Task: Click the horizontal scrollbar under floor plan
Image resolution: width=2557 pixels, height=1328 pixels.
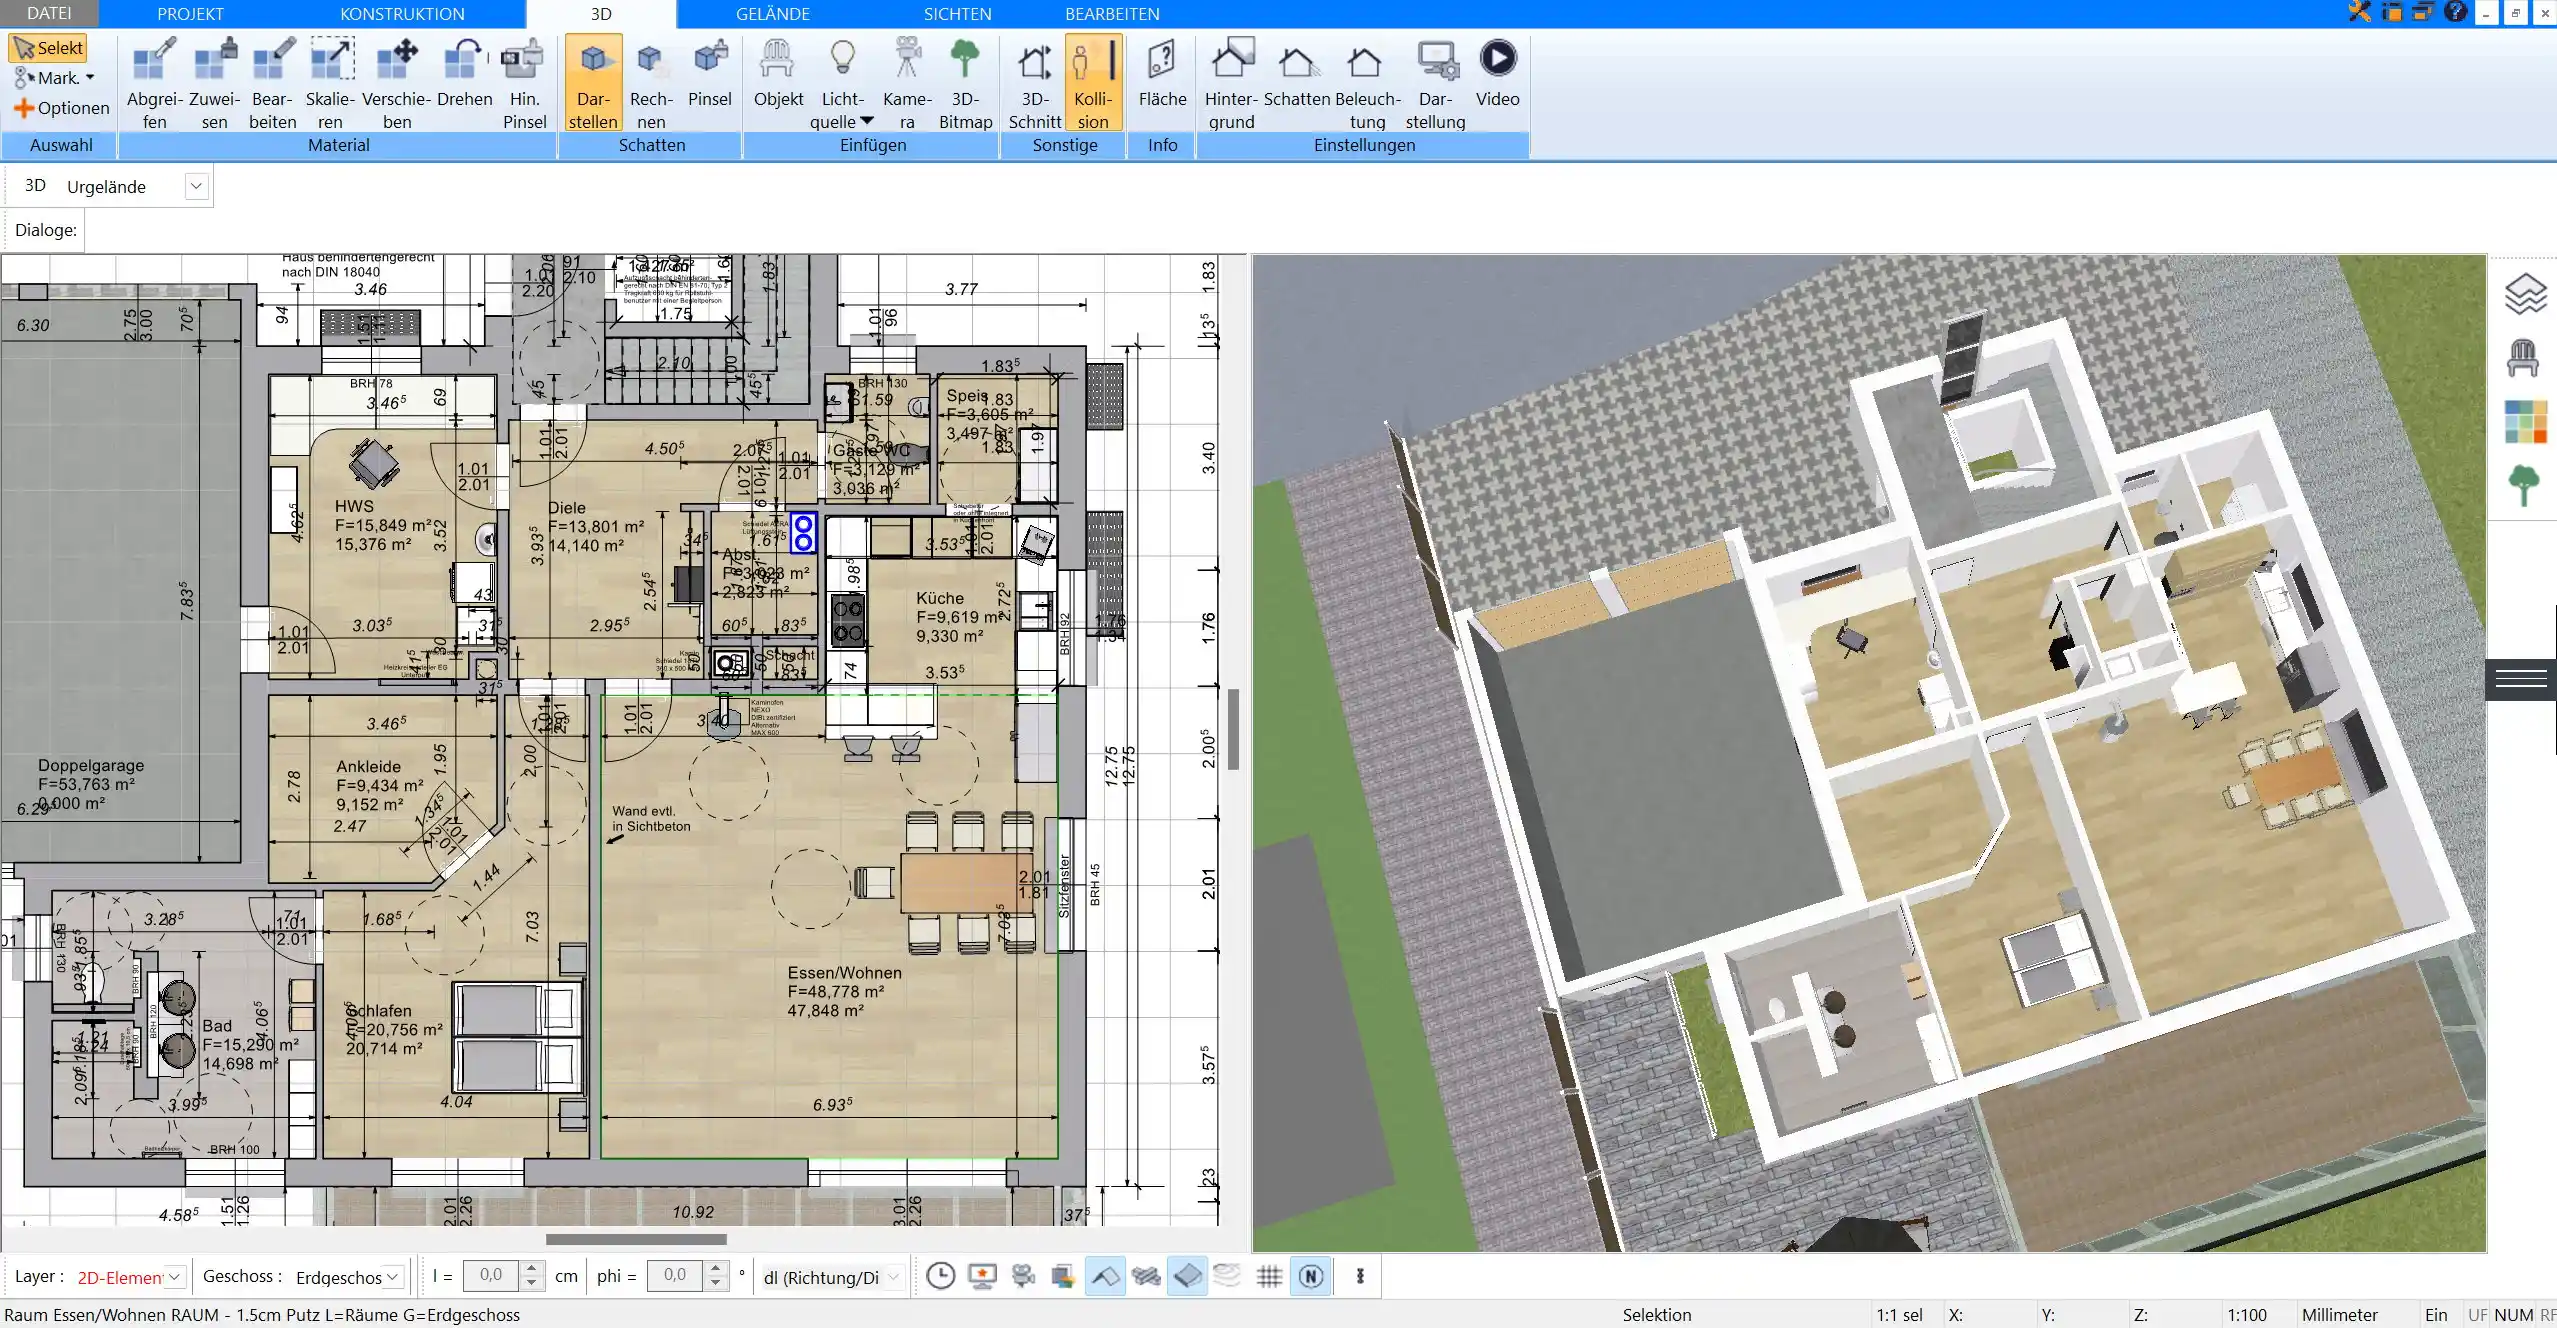Action: [636, 1238]
